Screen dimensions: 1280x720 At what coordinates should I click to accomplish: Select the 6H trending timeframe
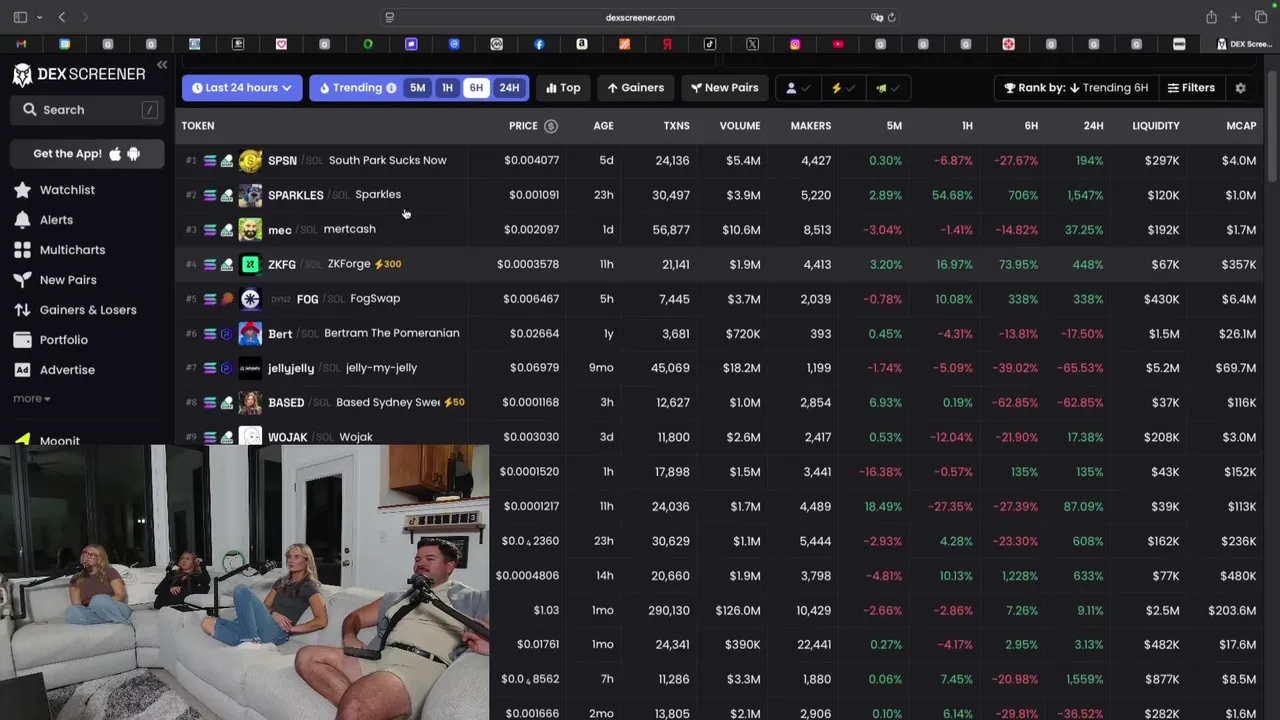[476, 88]
